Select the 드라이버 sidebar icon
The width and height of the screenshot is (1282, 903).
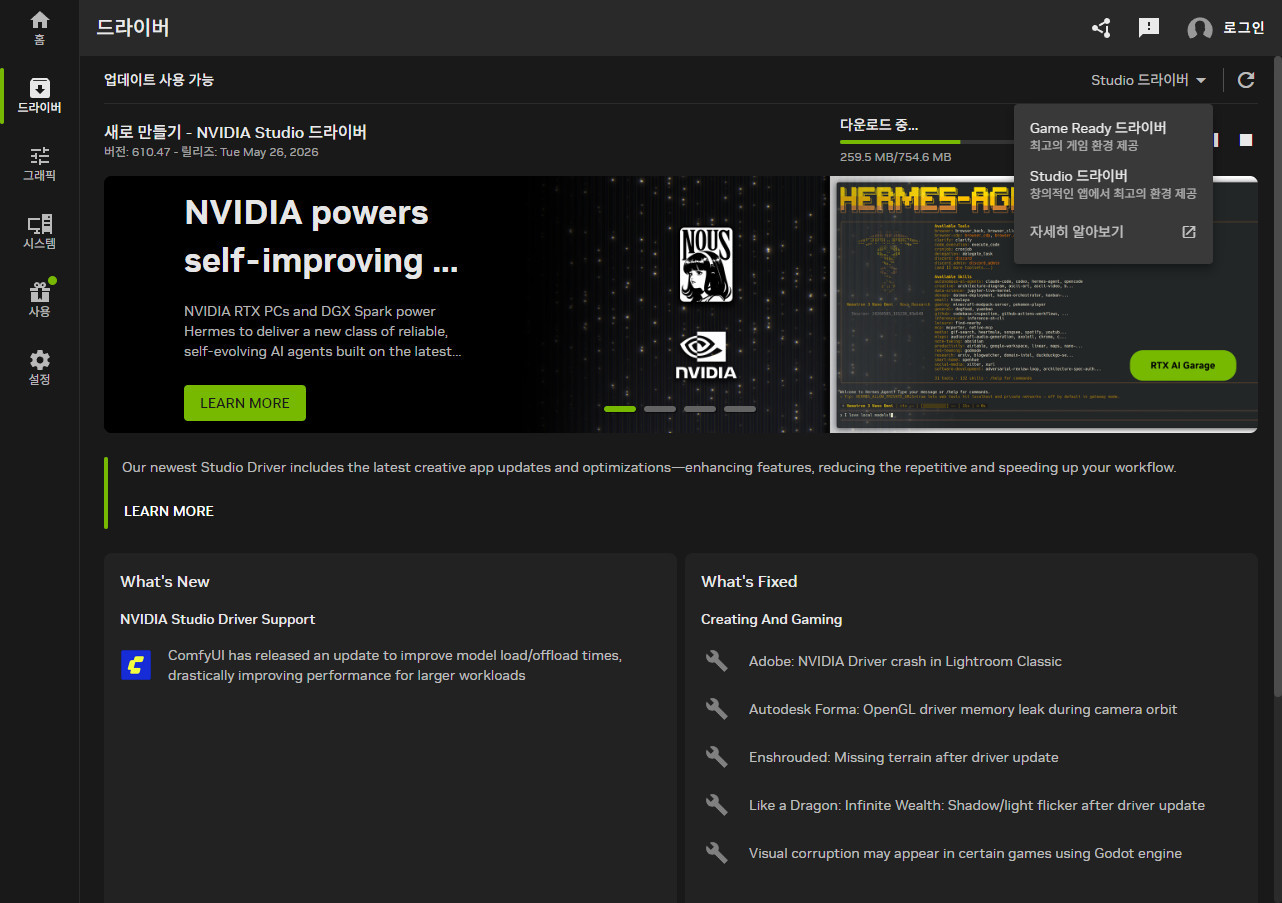pos(39,96)
